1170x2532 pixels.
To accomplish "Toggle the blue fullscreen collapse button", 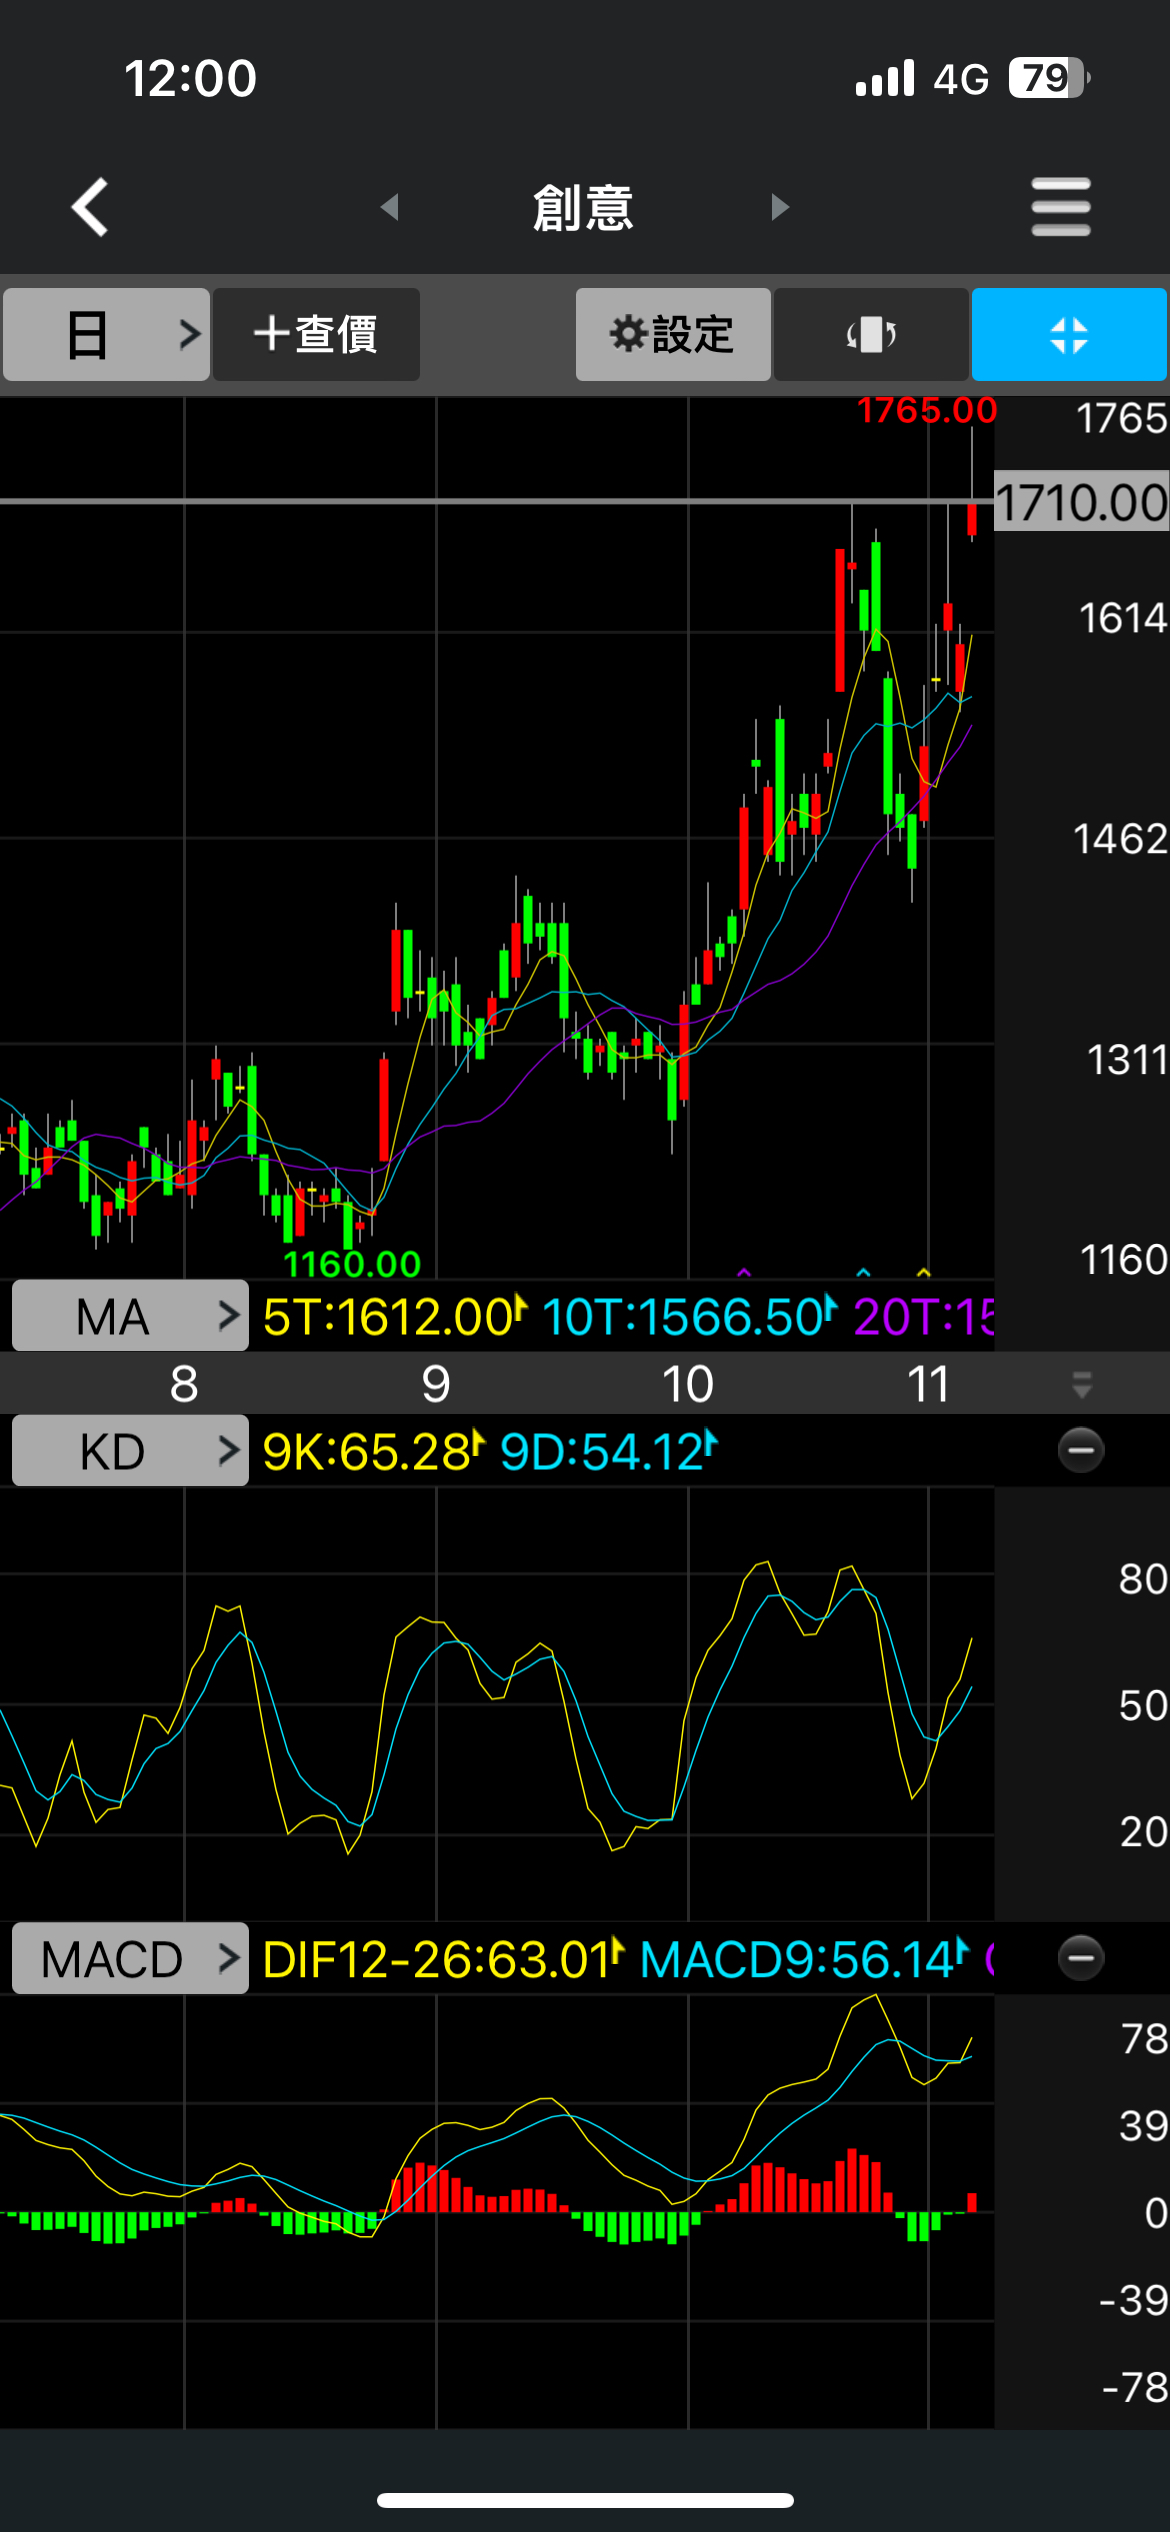I will pos(1069,334).
